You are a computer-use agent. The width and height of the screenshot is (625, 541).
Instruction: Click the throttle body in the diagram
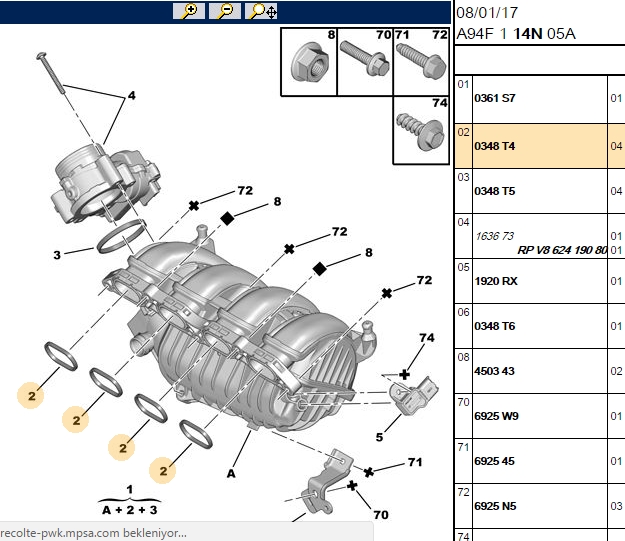point(105,183)
